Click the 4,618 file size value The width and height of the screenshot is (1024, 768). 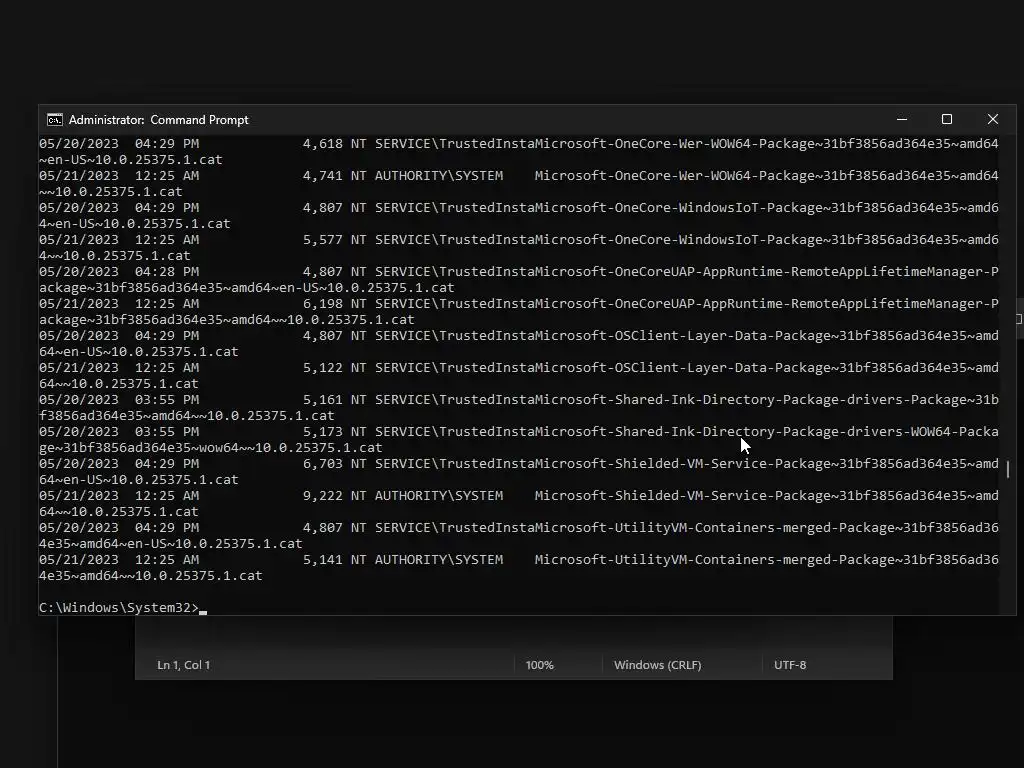323,144
